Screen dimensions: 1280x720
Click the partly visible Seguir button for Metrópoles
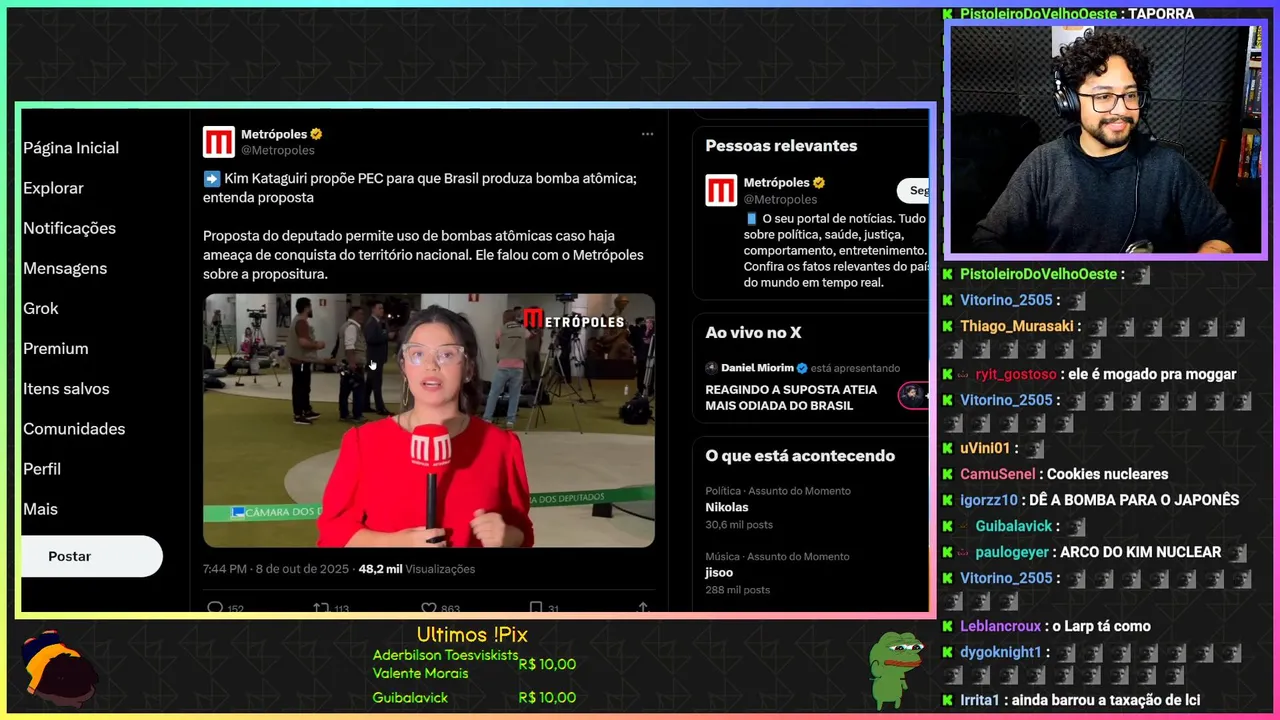pyautogui.click(x=913, y=190)
